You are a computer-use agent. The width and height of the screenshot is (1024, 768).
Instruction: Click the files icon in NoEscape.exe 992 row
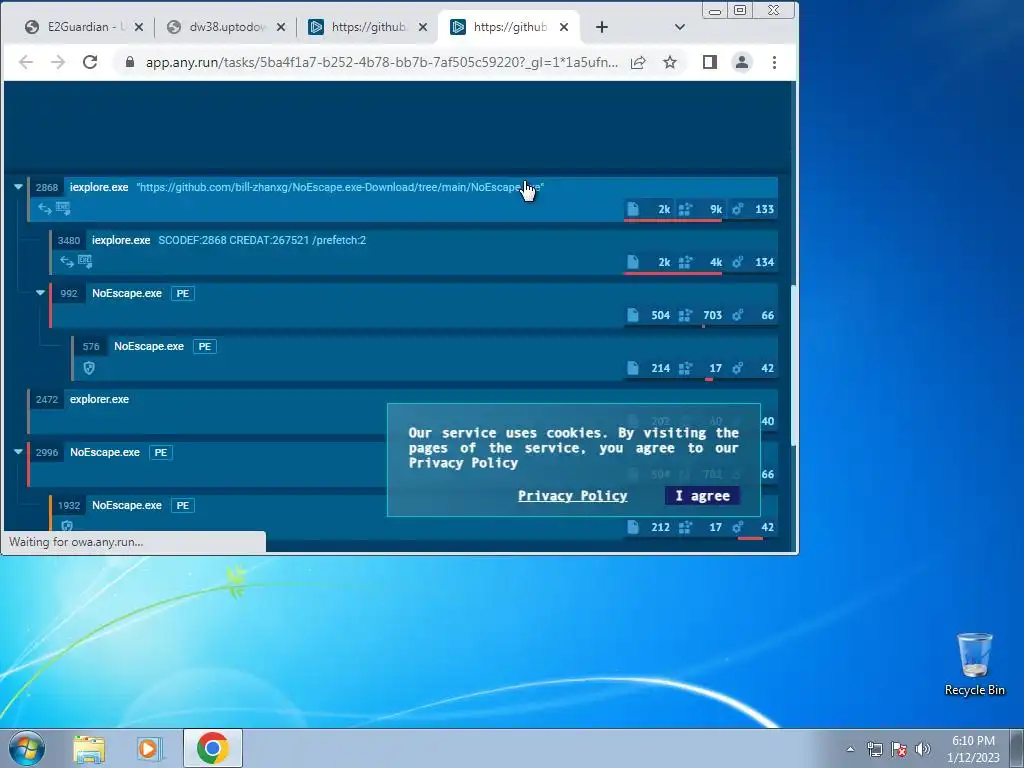pyautogui.click(x=633, y=315)
